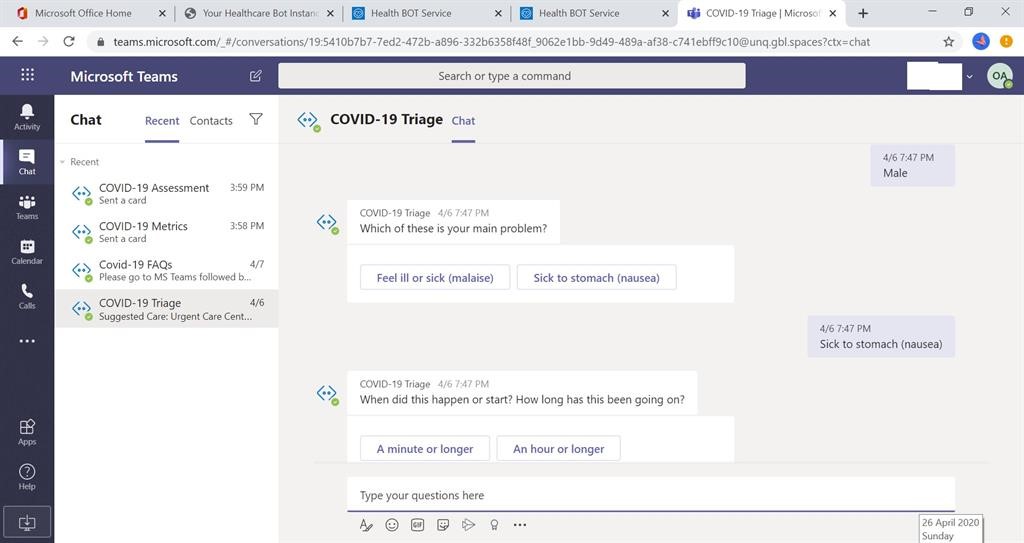Open the Covid-19 FAQs chat
Image resolution: width=1024 pixels, height=543 pixels.
click(x=167, y=271)
